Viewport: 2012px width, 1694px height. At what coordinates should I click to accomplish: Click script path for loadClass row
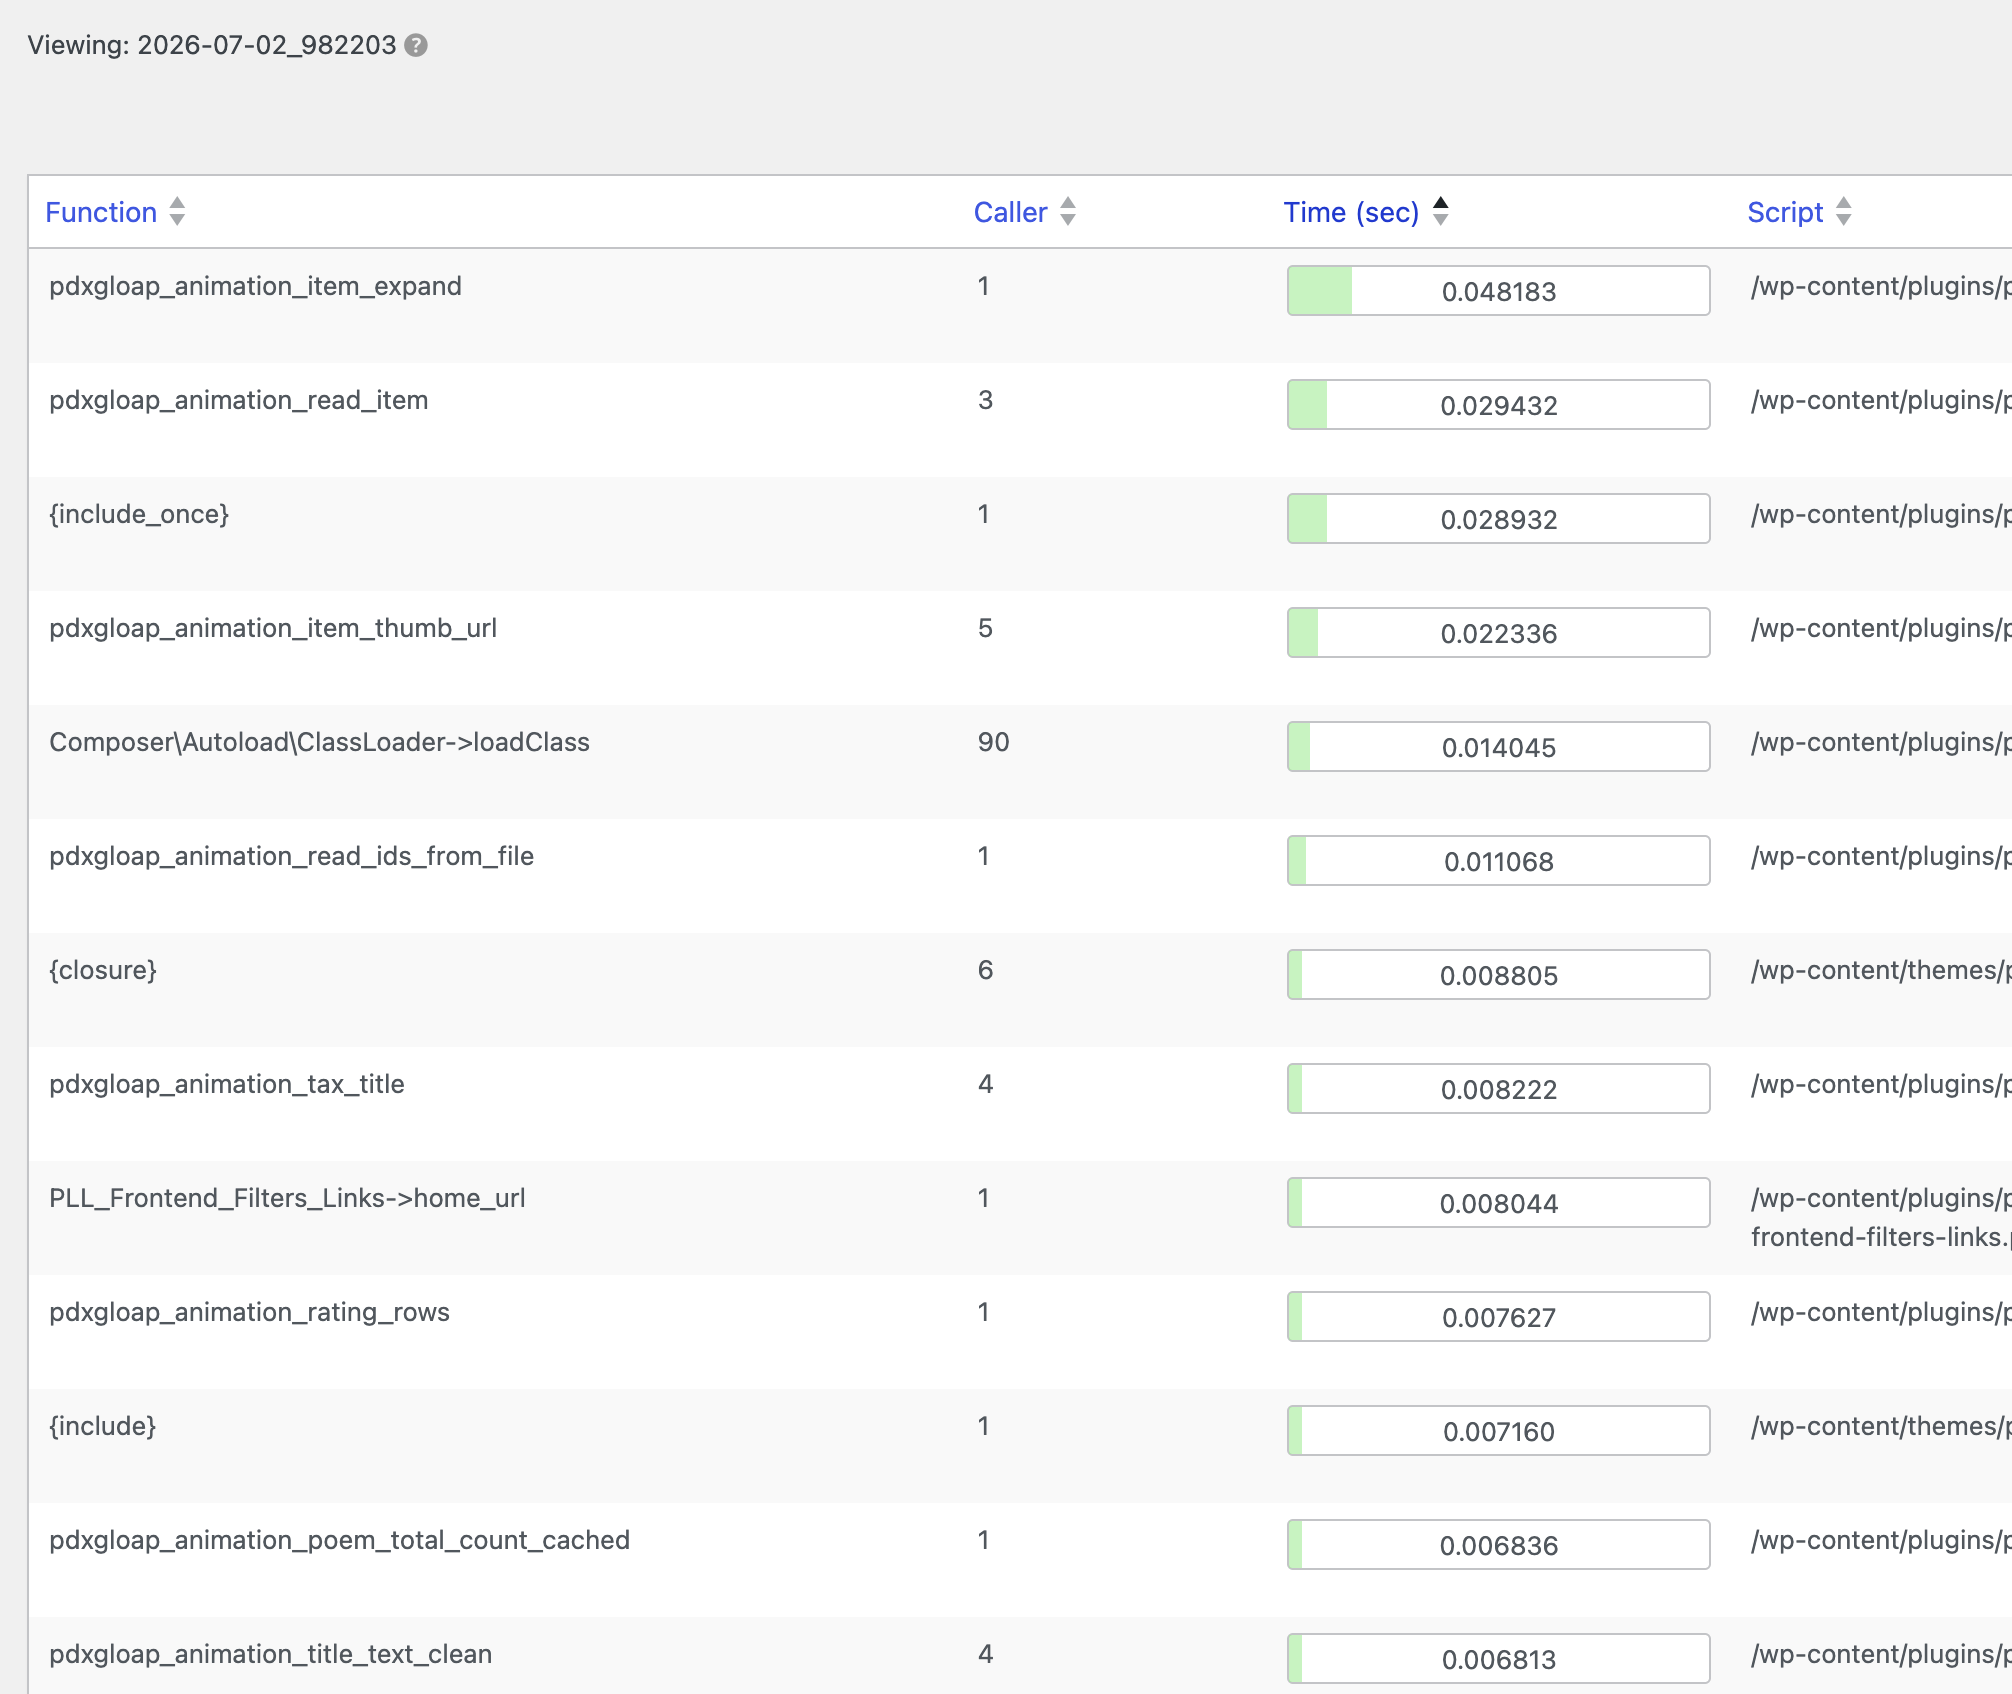point(1881,742)
